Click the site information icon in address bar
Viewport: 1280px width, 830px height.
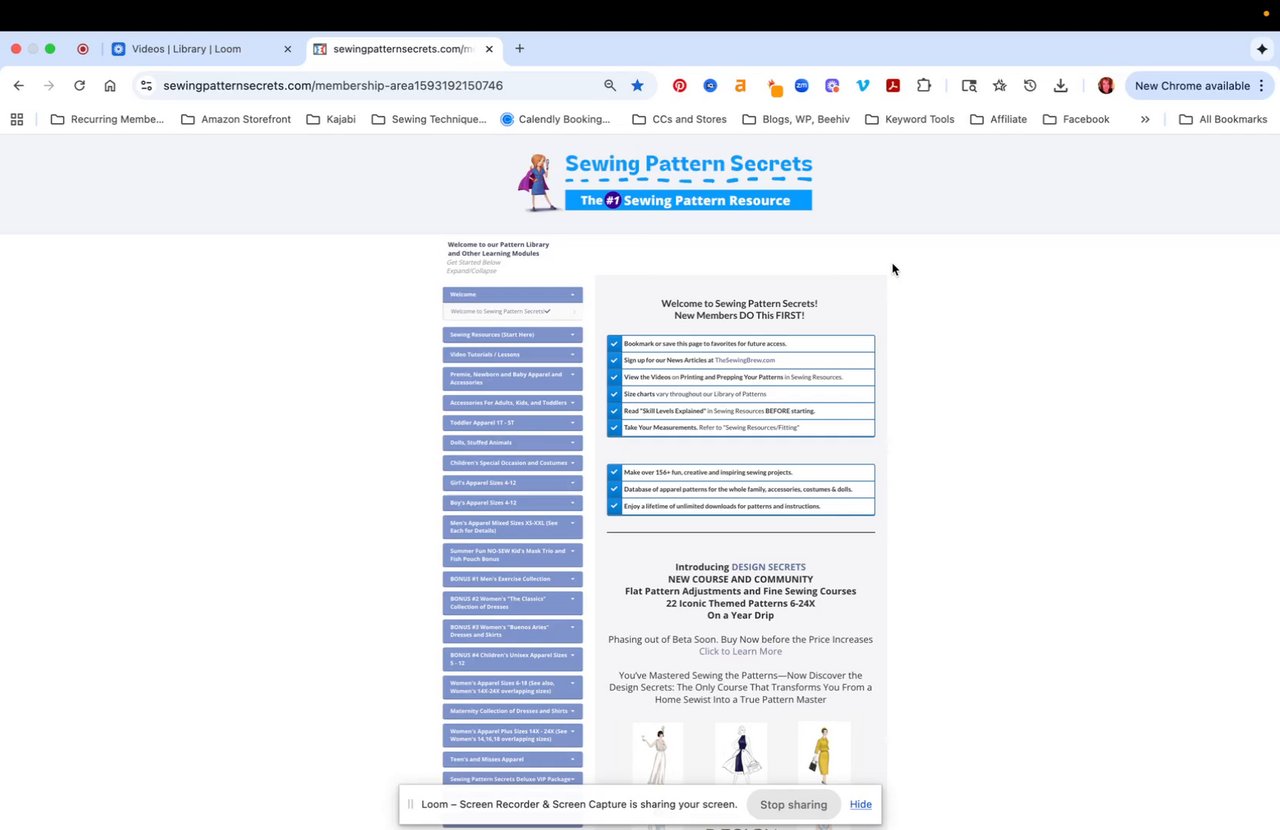(146, 86)
